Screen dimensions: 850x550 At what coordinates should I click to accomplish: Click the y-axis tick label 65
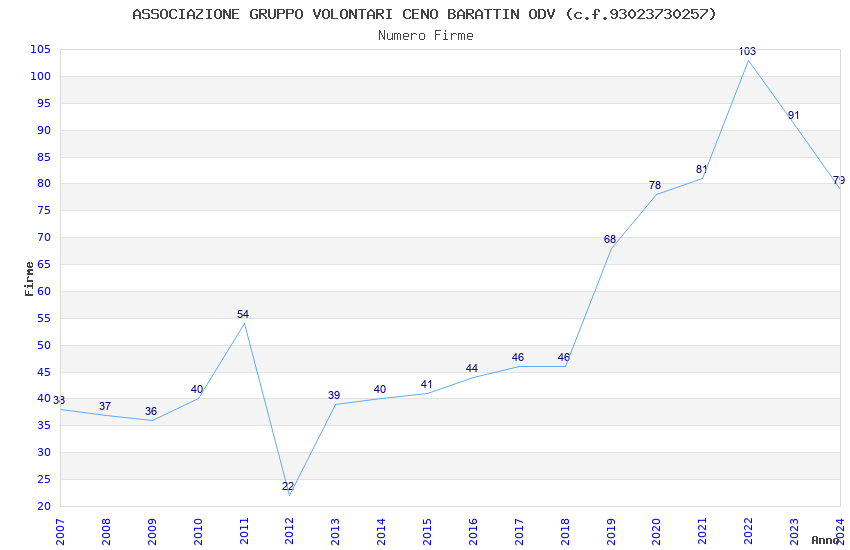click(x=44, y=264)
